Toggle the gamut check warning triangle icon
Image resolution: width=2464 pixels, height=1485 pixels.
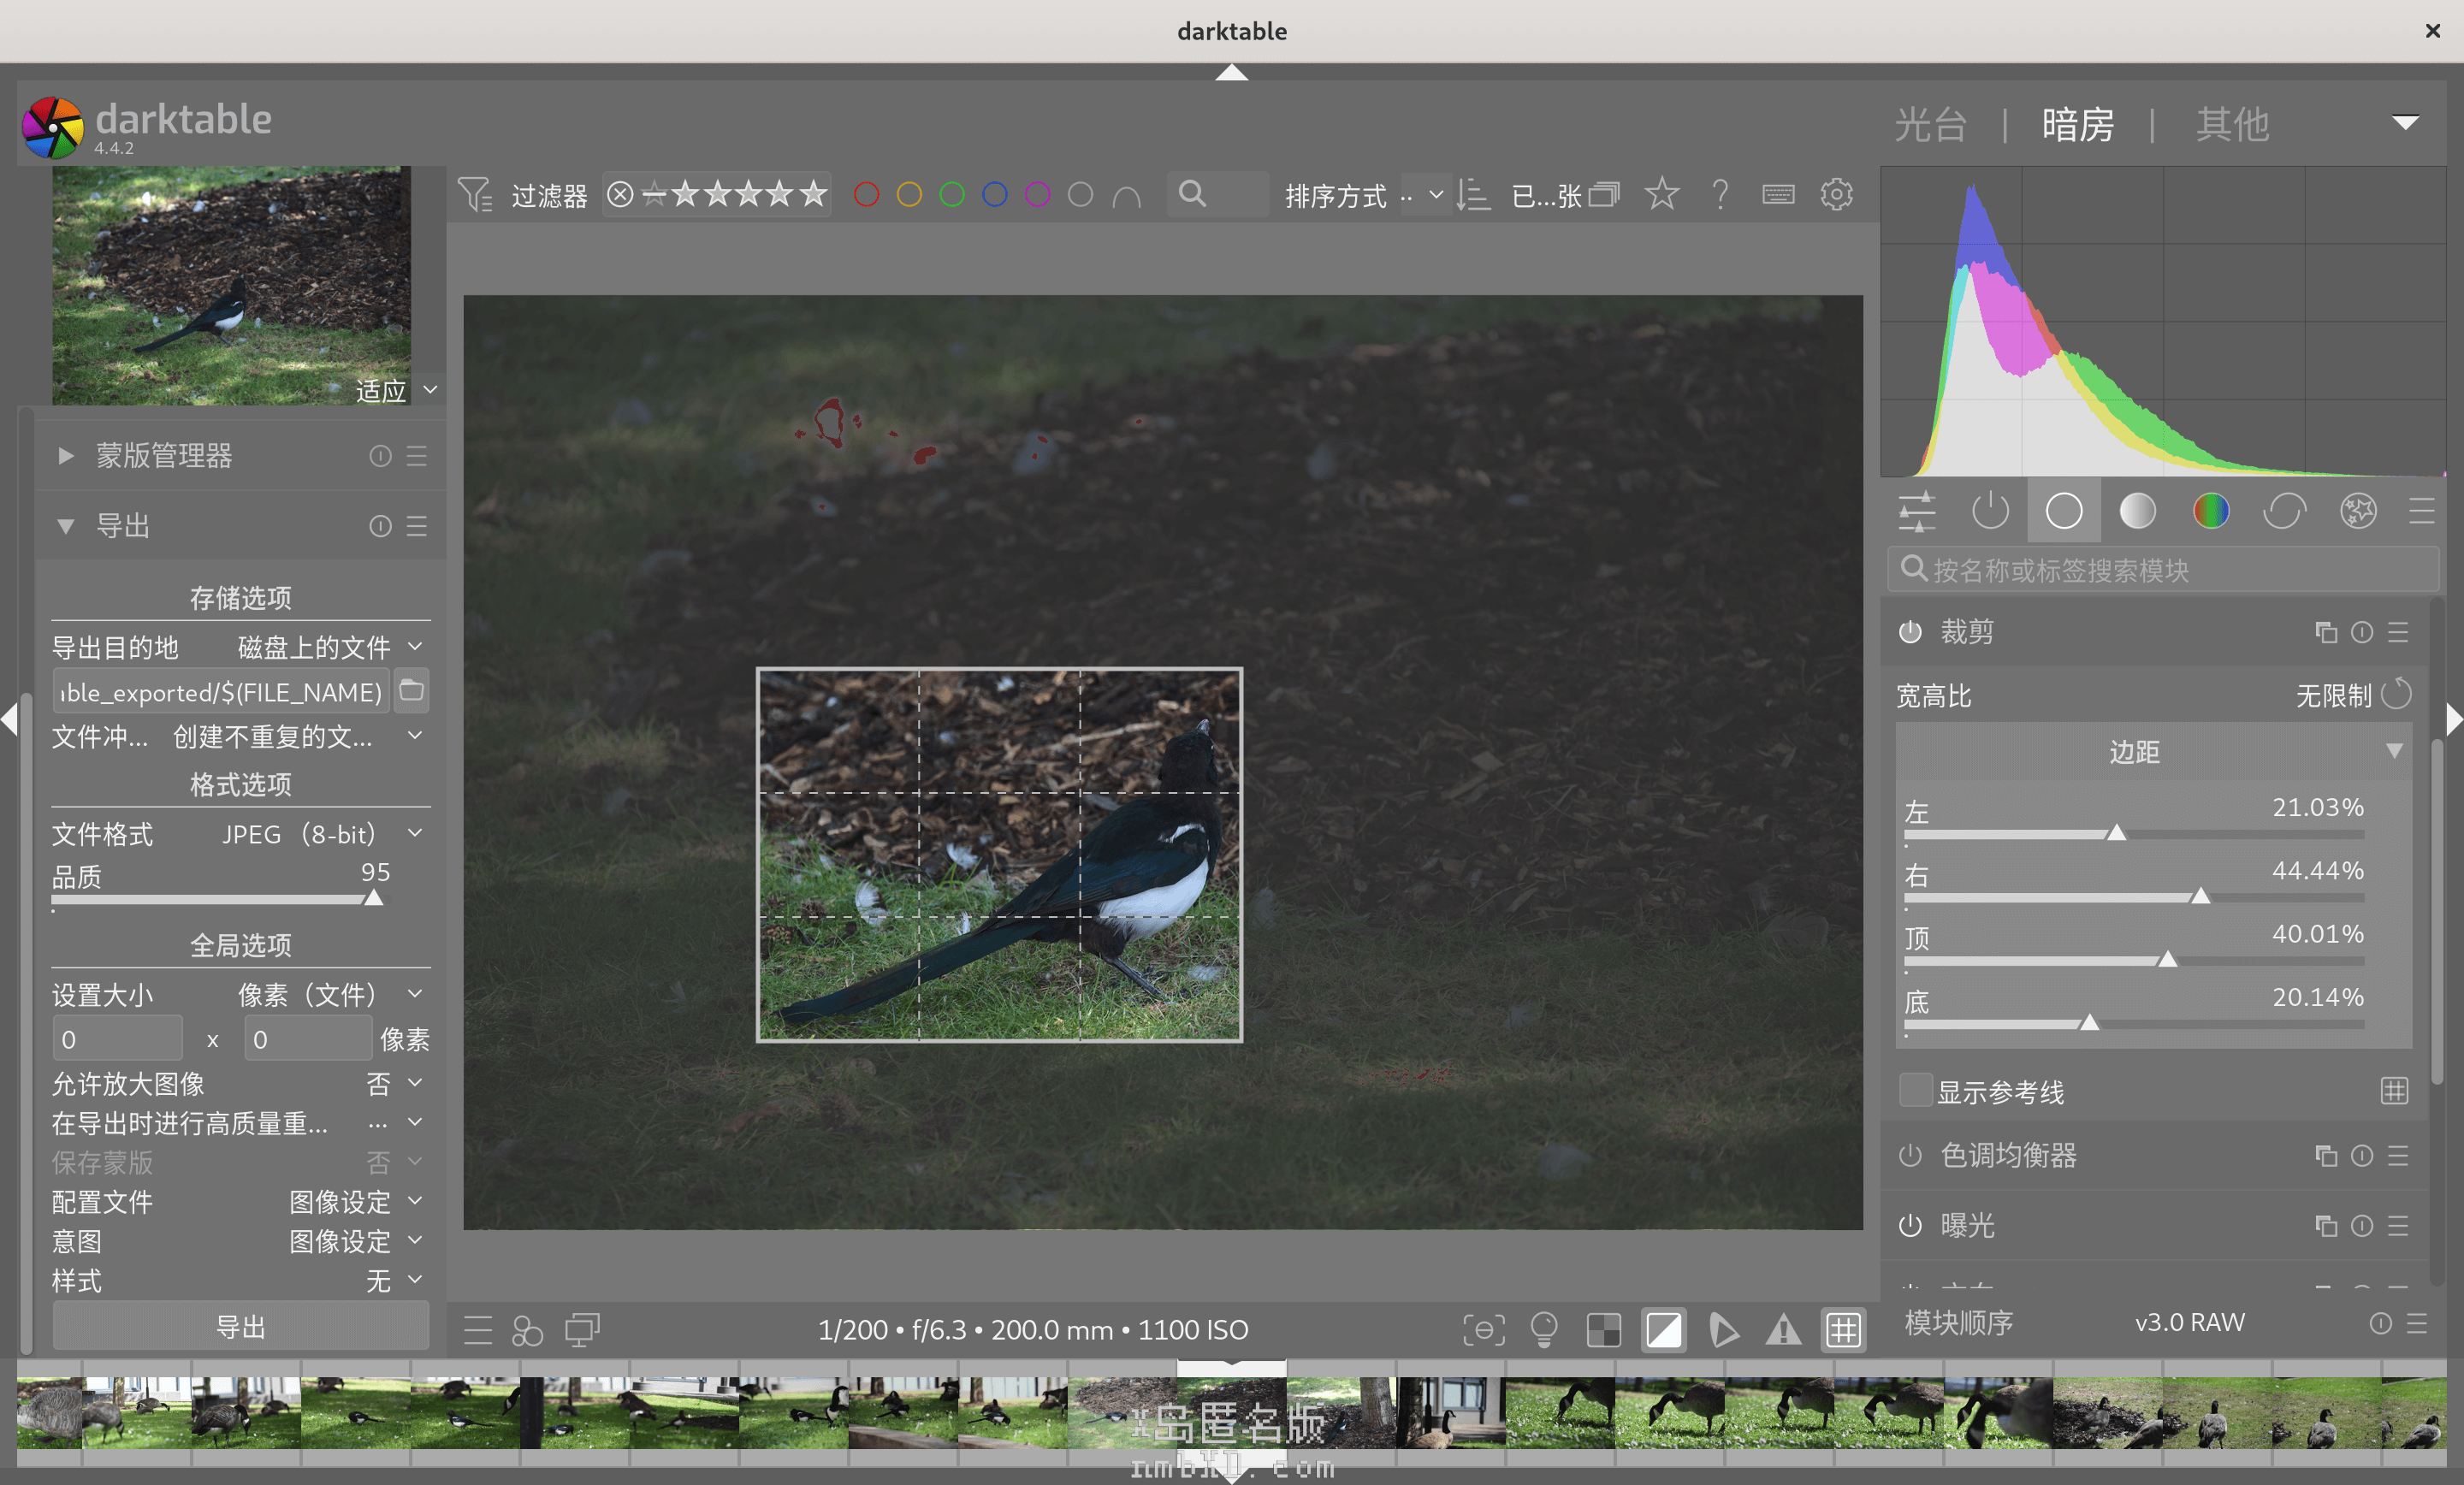[x=1783, y=1330]
